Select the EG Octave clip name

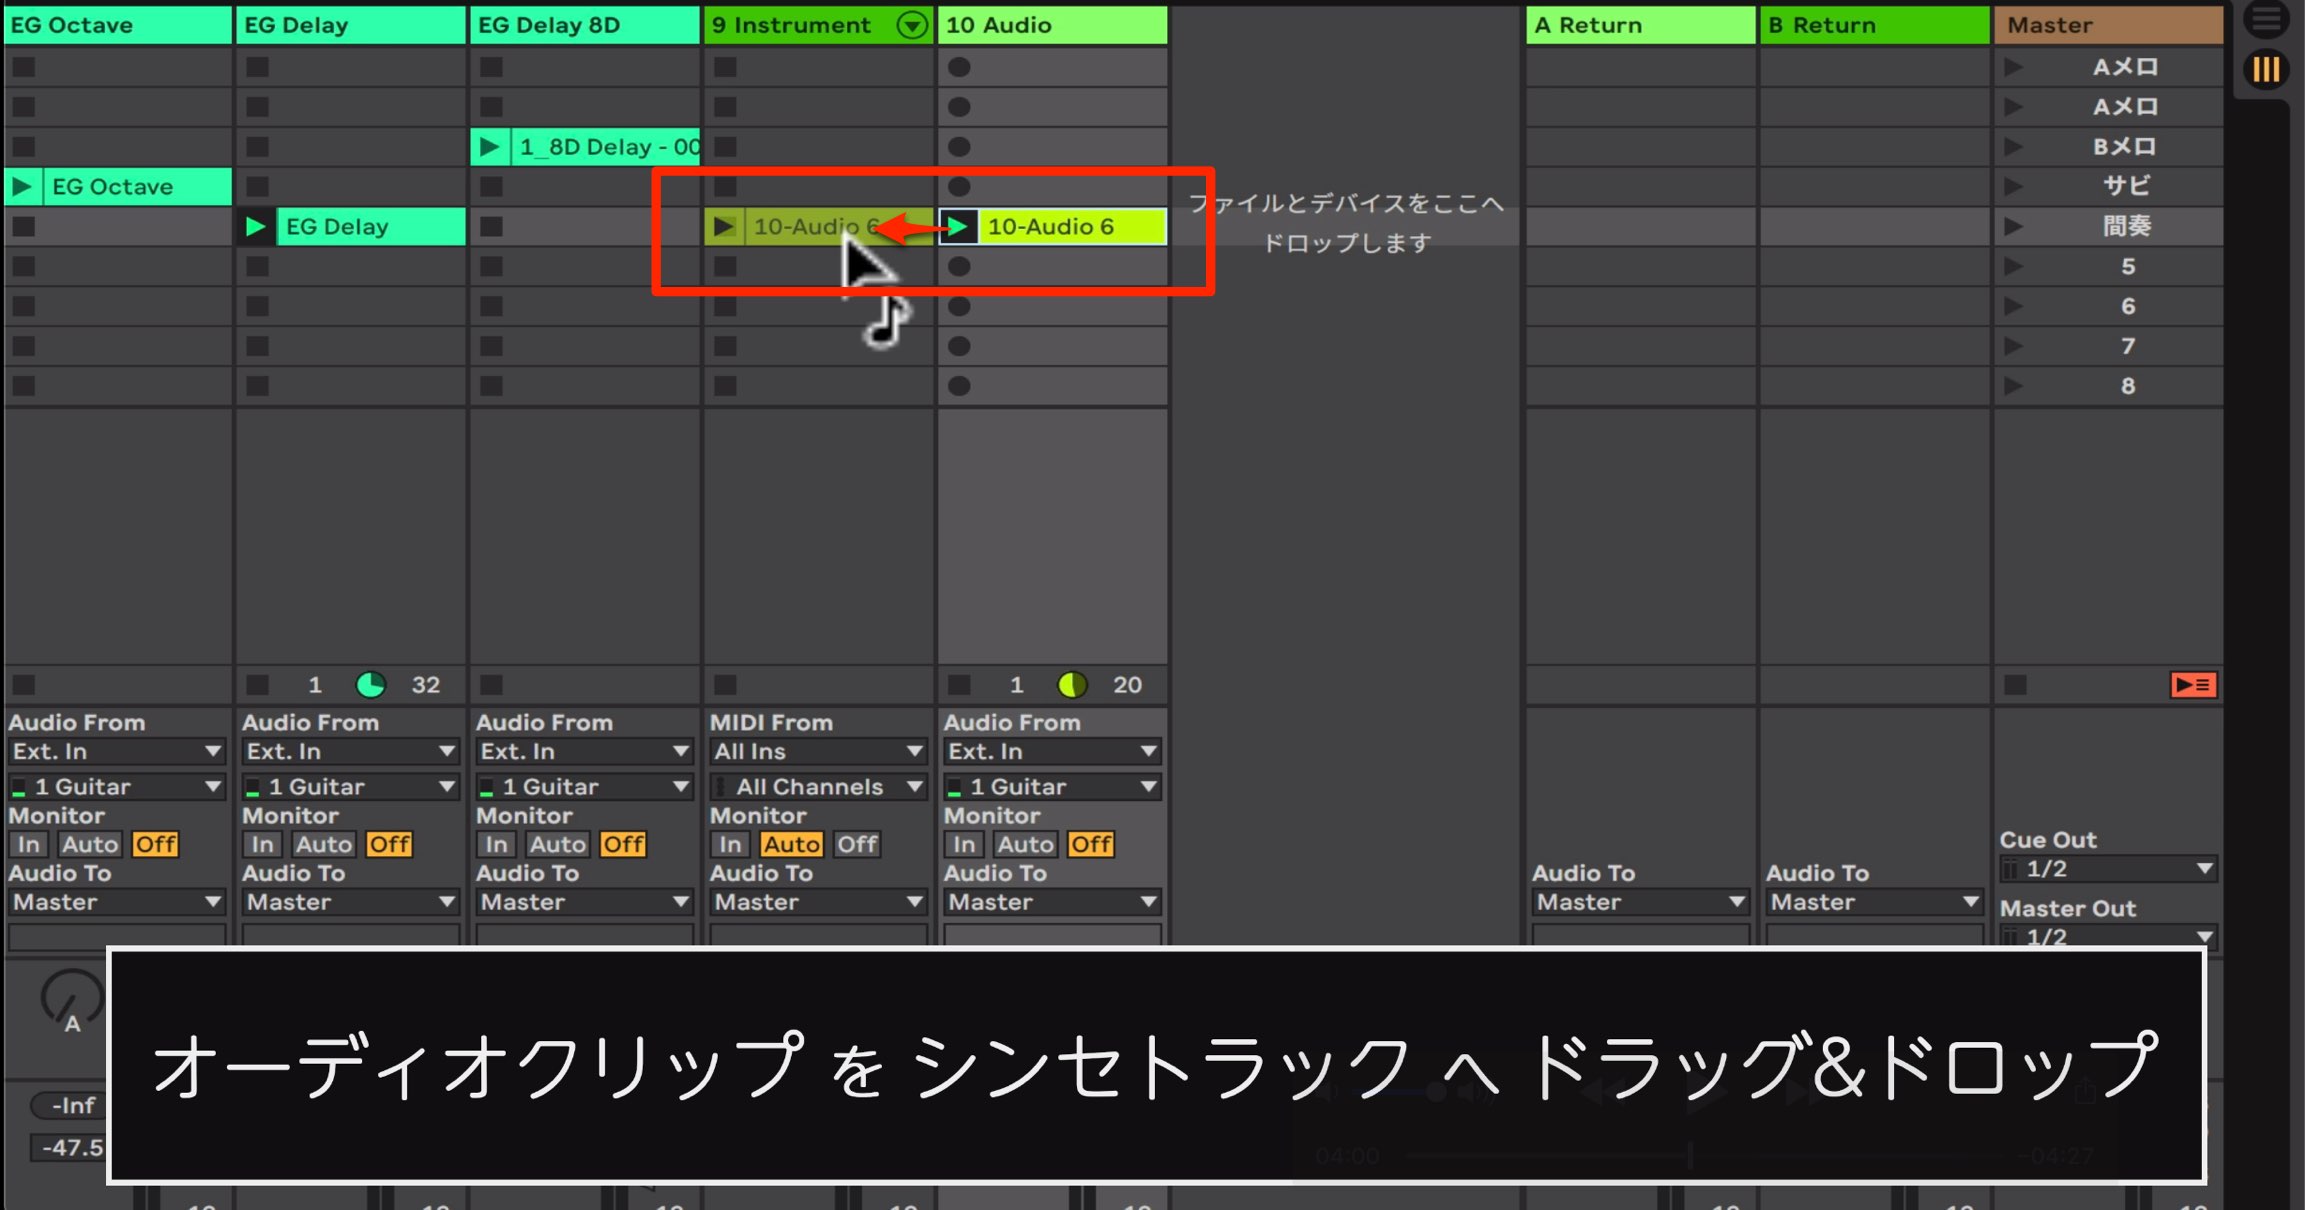coord(112,187)
